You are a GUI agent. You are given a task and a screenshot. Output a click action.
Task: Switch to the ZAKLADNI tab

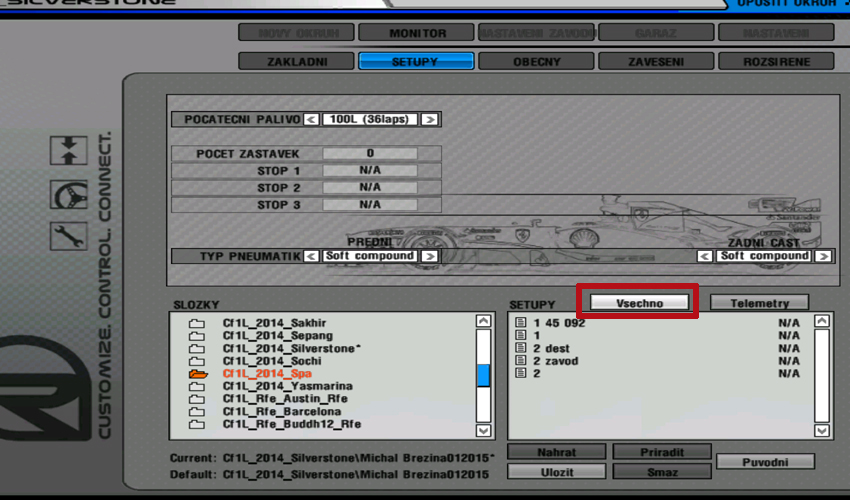(x=297, y=61)
